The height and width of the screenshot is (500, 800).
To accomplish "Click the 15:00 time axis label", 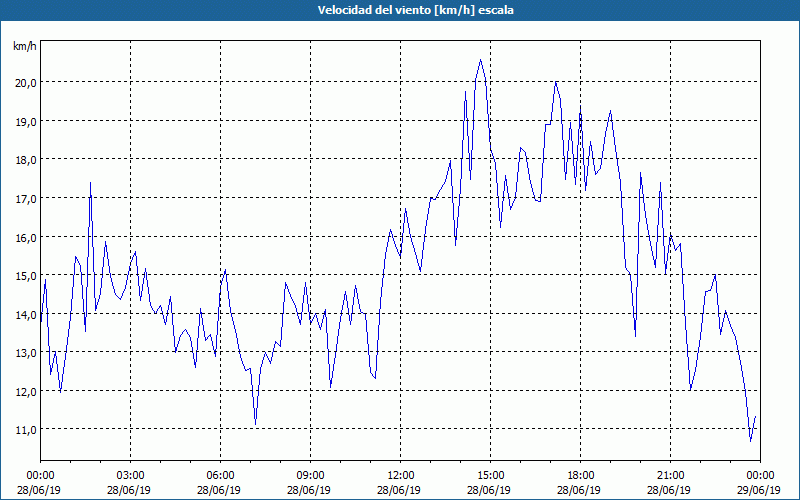I will (490, 475).
